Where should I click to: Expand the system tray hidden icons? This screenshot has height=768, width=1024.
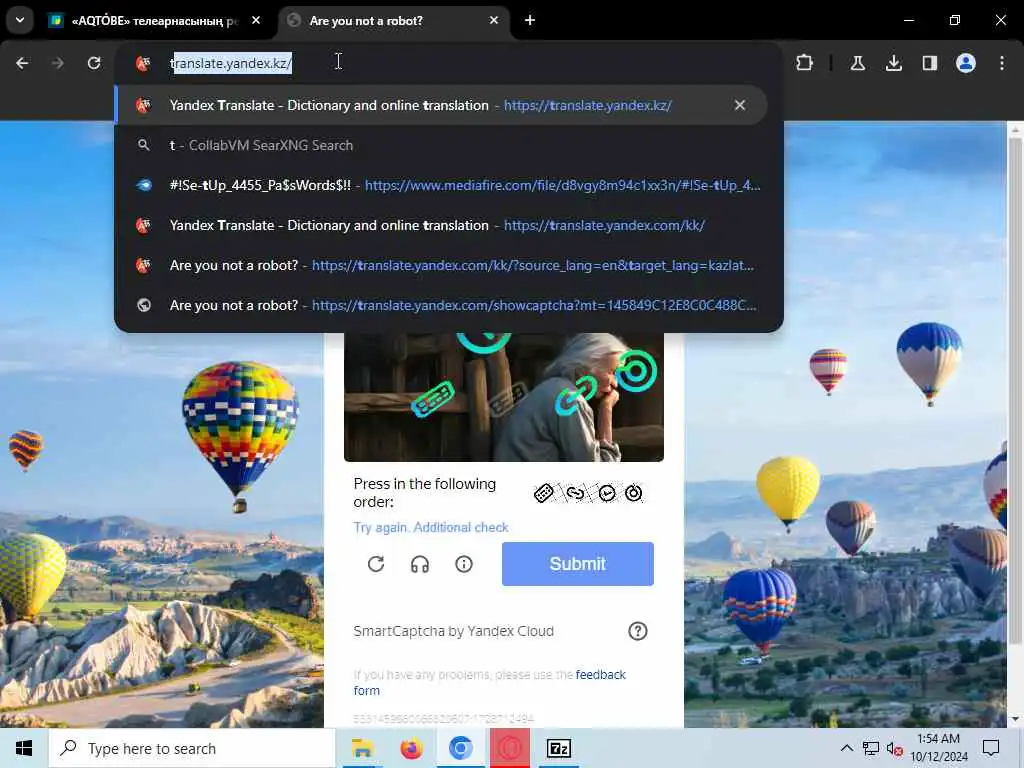coord(846,748)
